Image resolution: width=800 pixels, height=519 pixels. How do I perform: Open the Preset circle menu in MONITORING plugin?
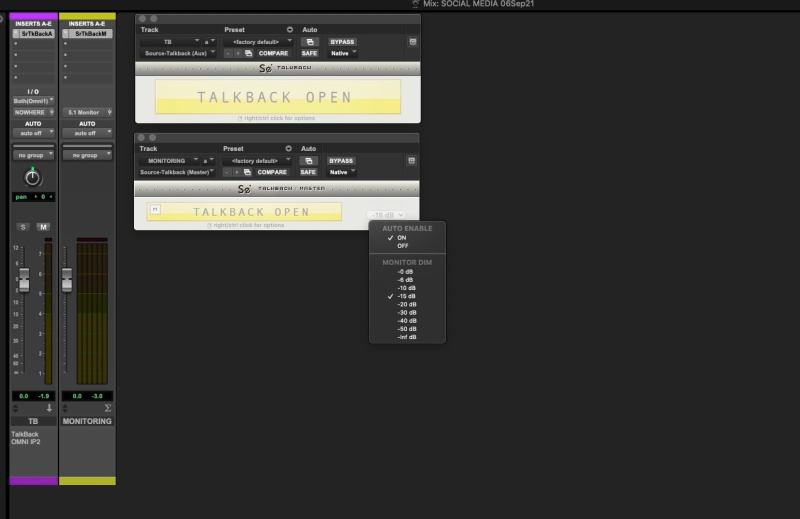click(290, 148)
